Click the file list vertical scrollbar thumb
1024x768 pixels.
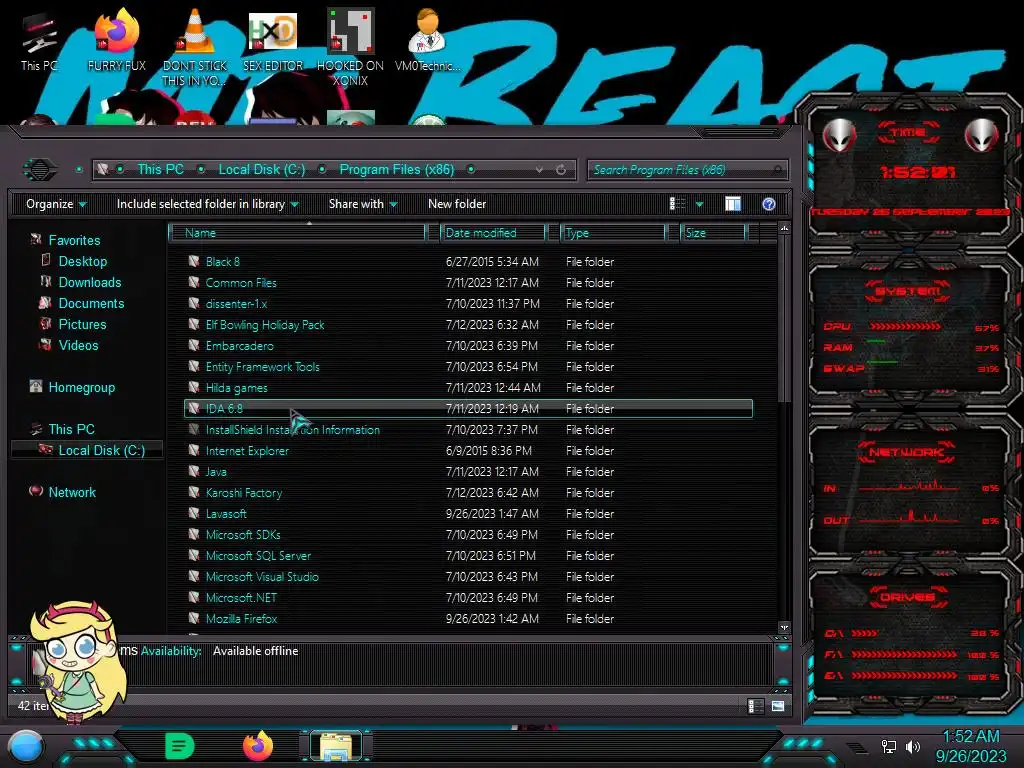click(x=784, y=320)
